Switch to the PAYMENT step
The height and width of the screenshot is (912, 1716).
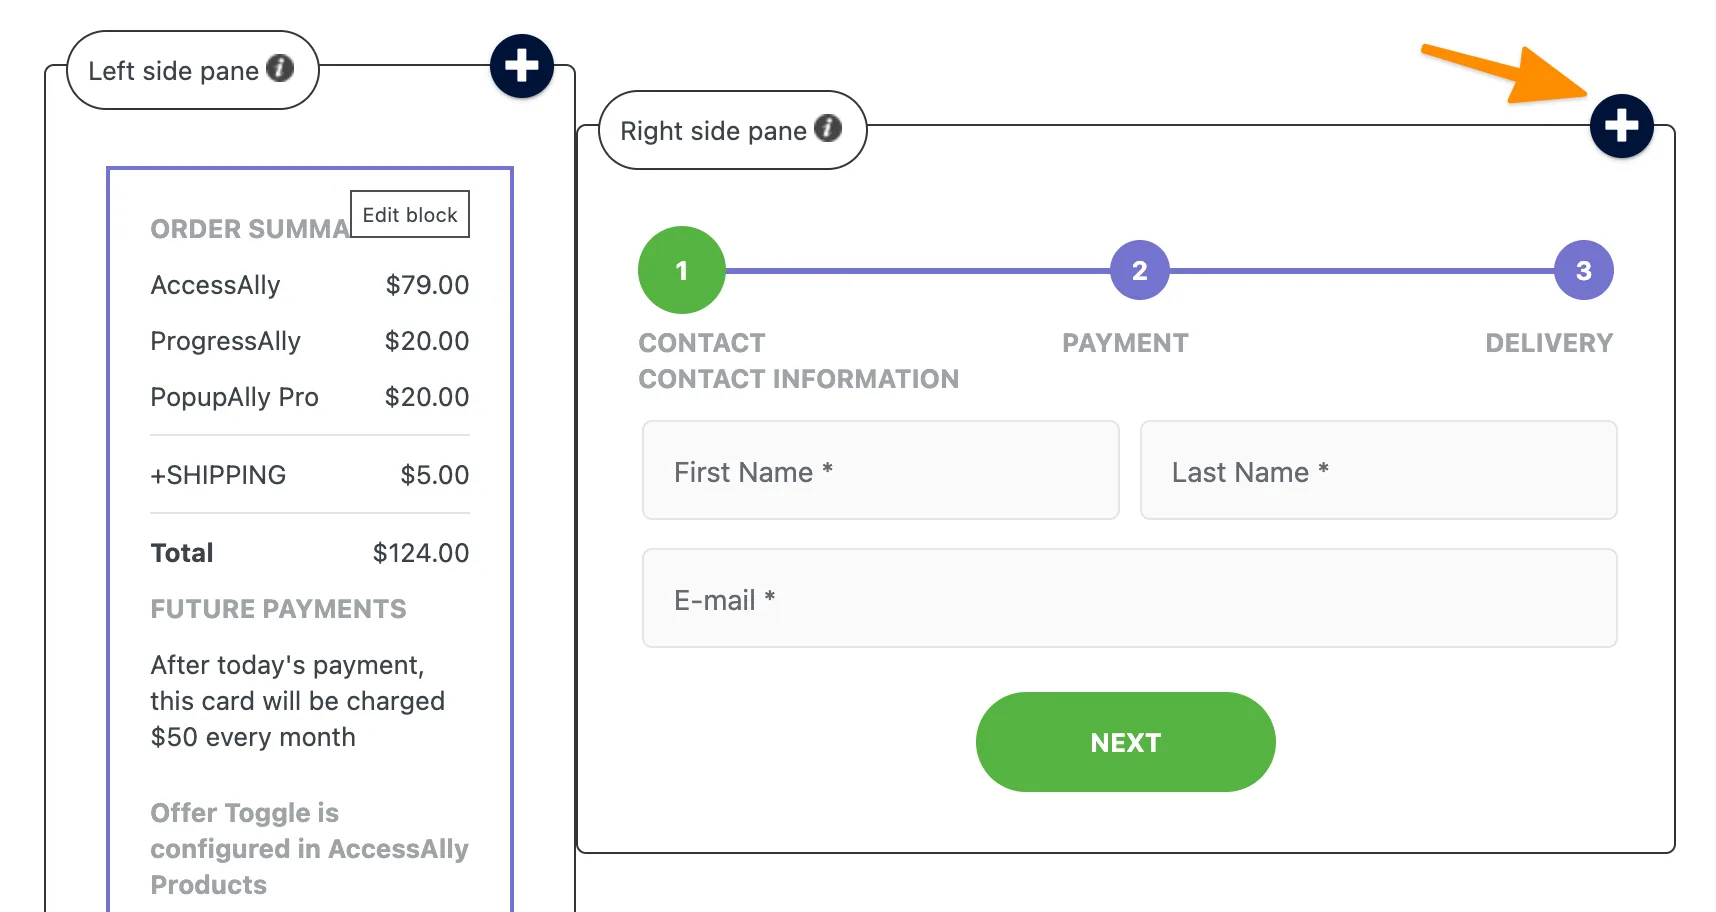pos(1124,343)
